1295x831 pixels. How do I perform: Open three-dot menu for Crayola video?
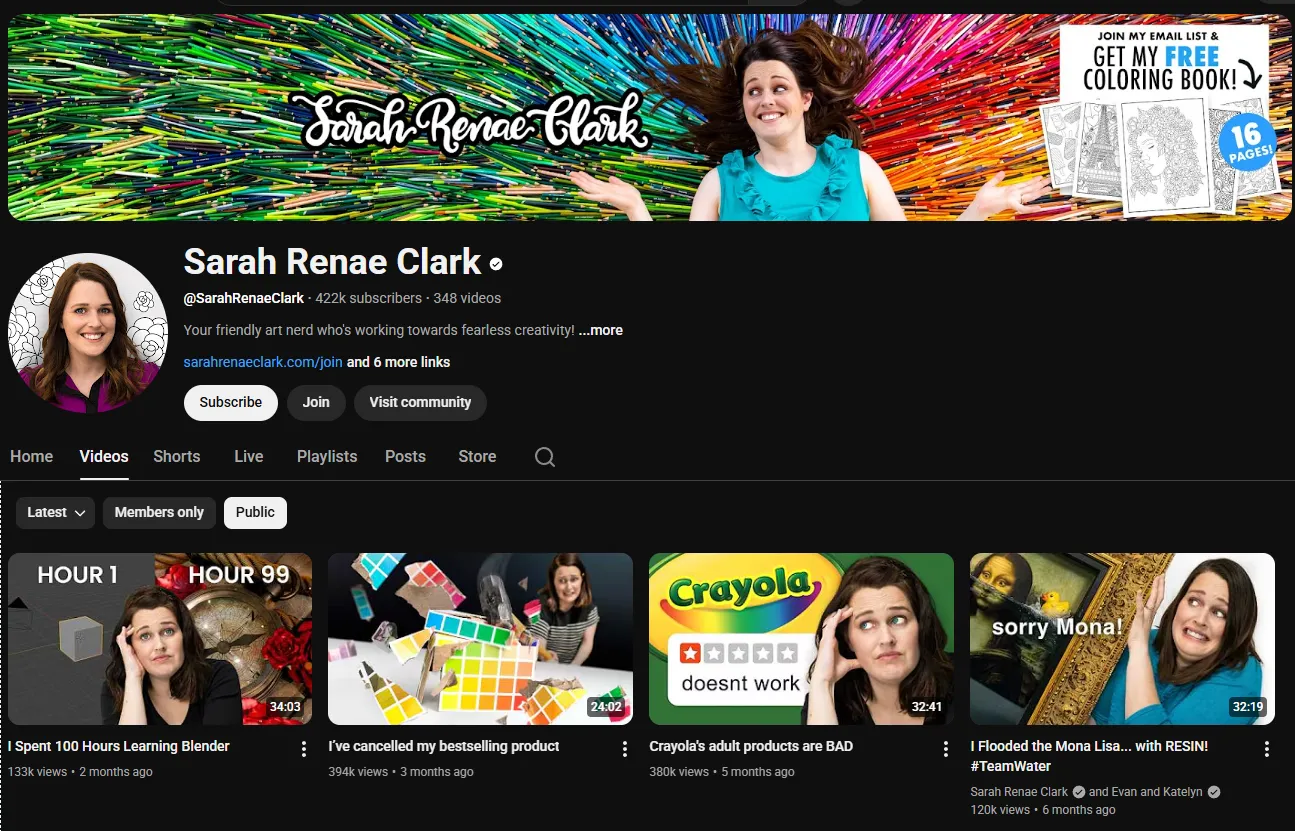pos(946,749)
